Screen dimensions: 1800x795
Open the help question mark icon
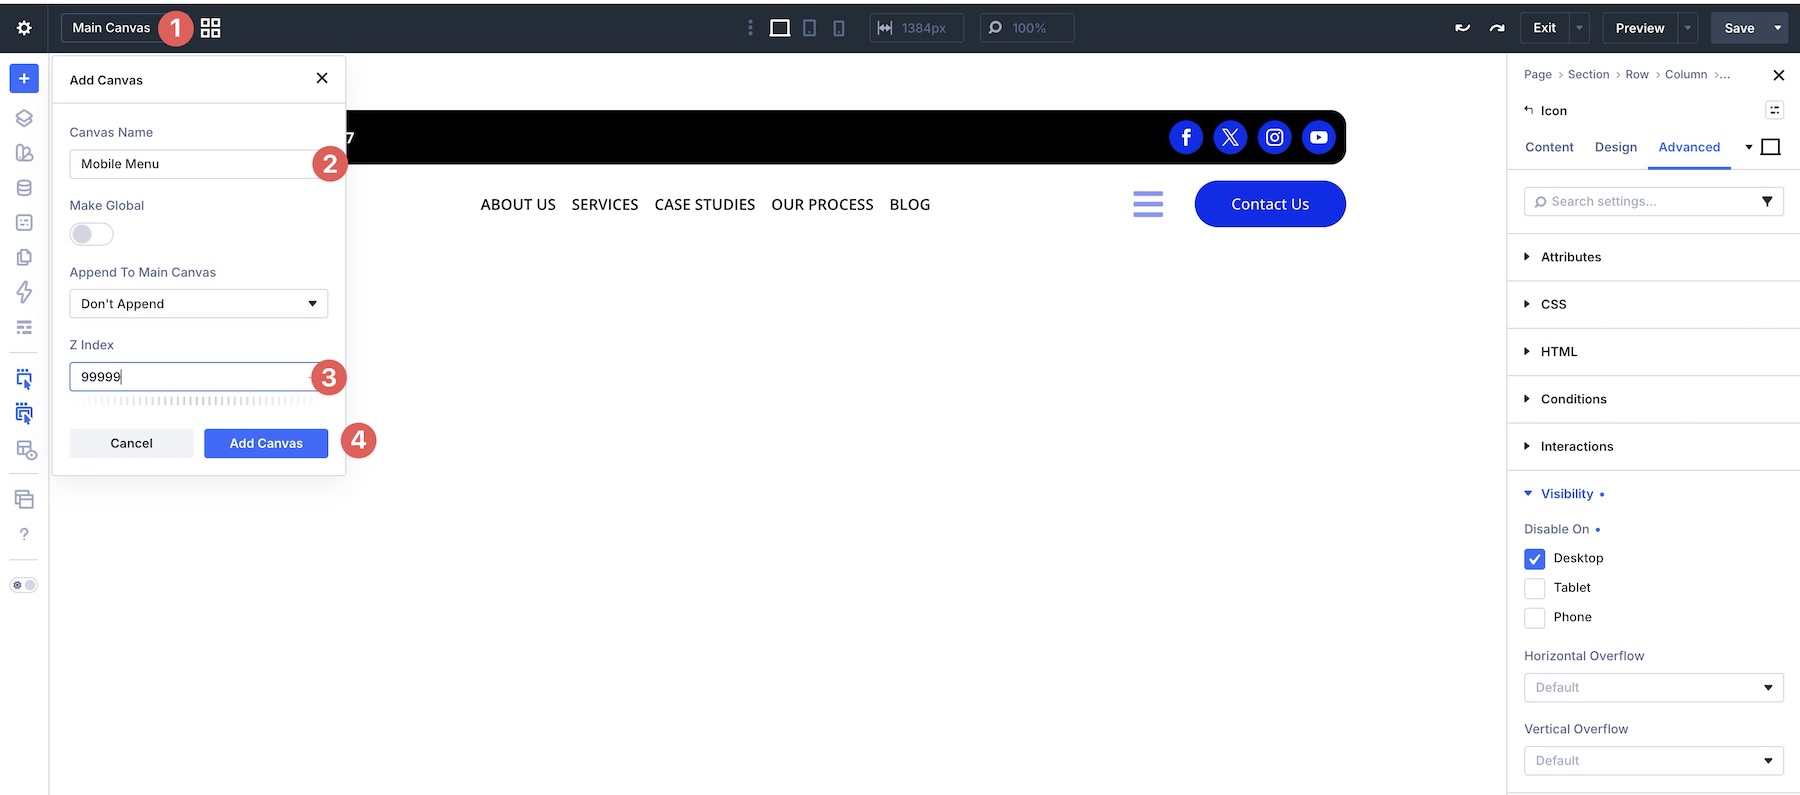point(24,534)
